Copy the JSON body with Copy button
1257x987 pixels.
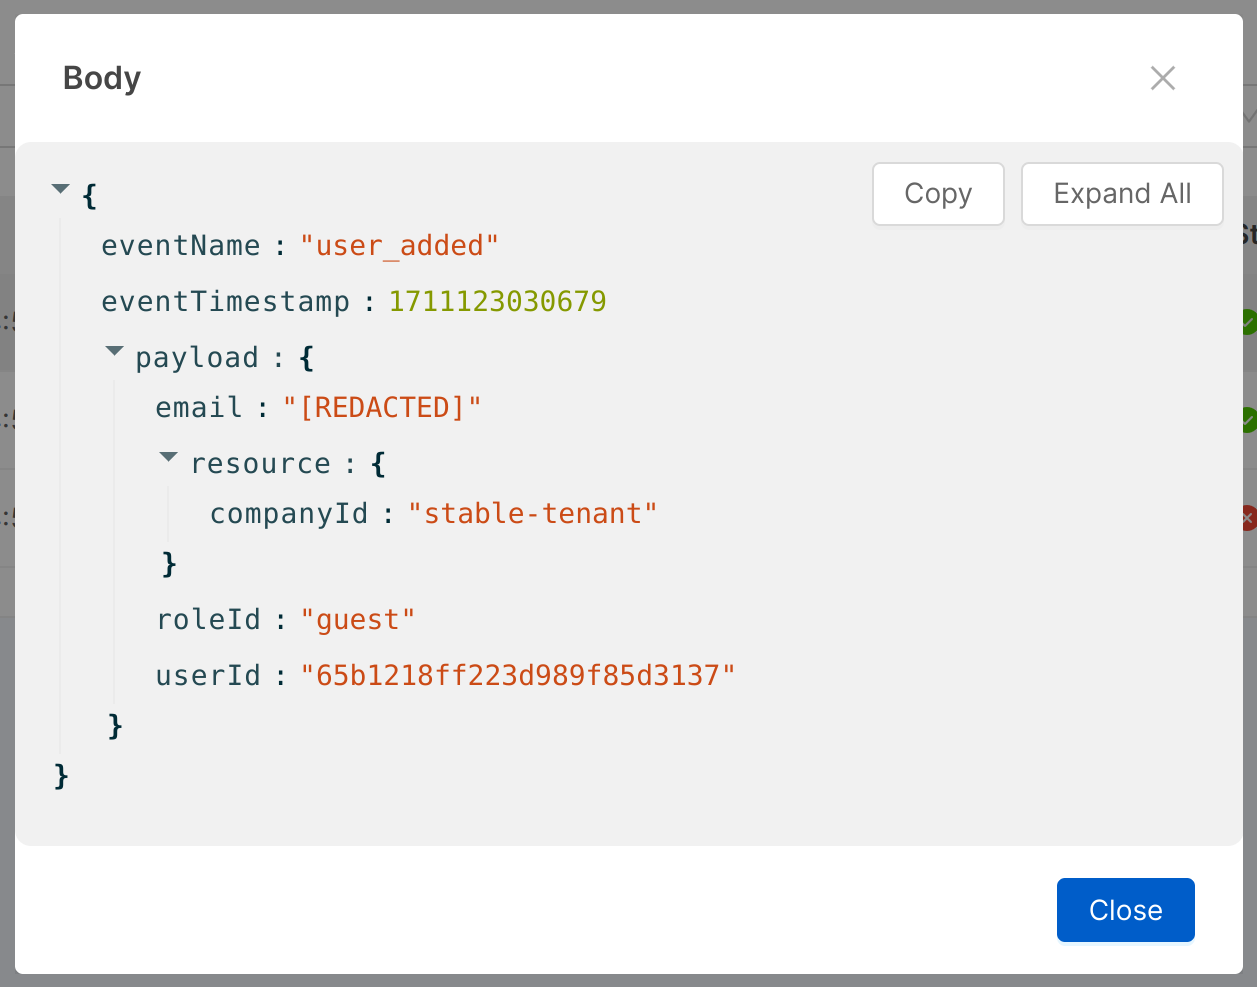coord(937,194)
